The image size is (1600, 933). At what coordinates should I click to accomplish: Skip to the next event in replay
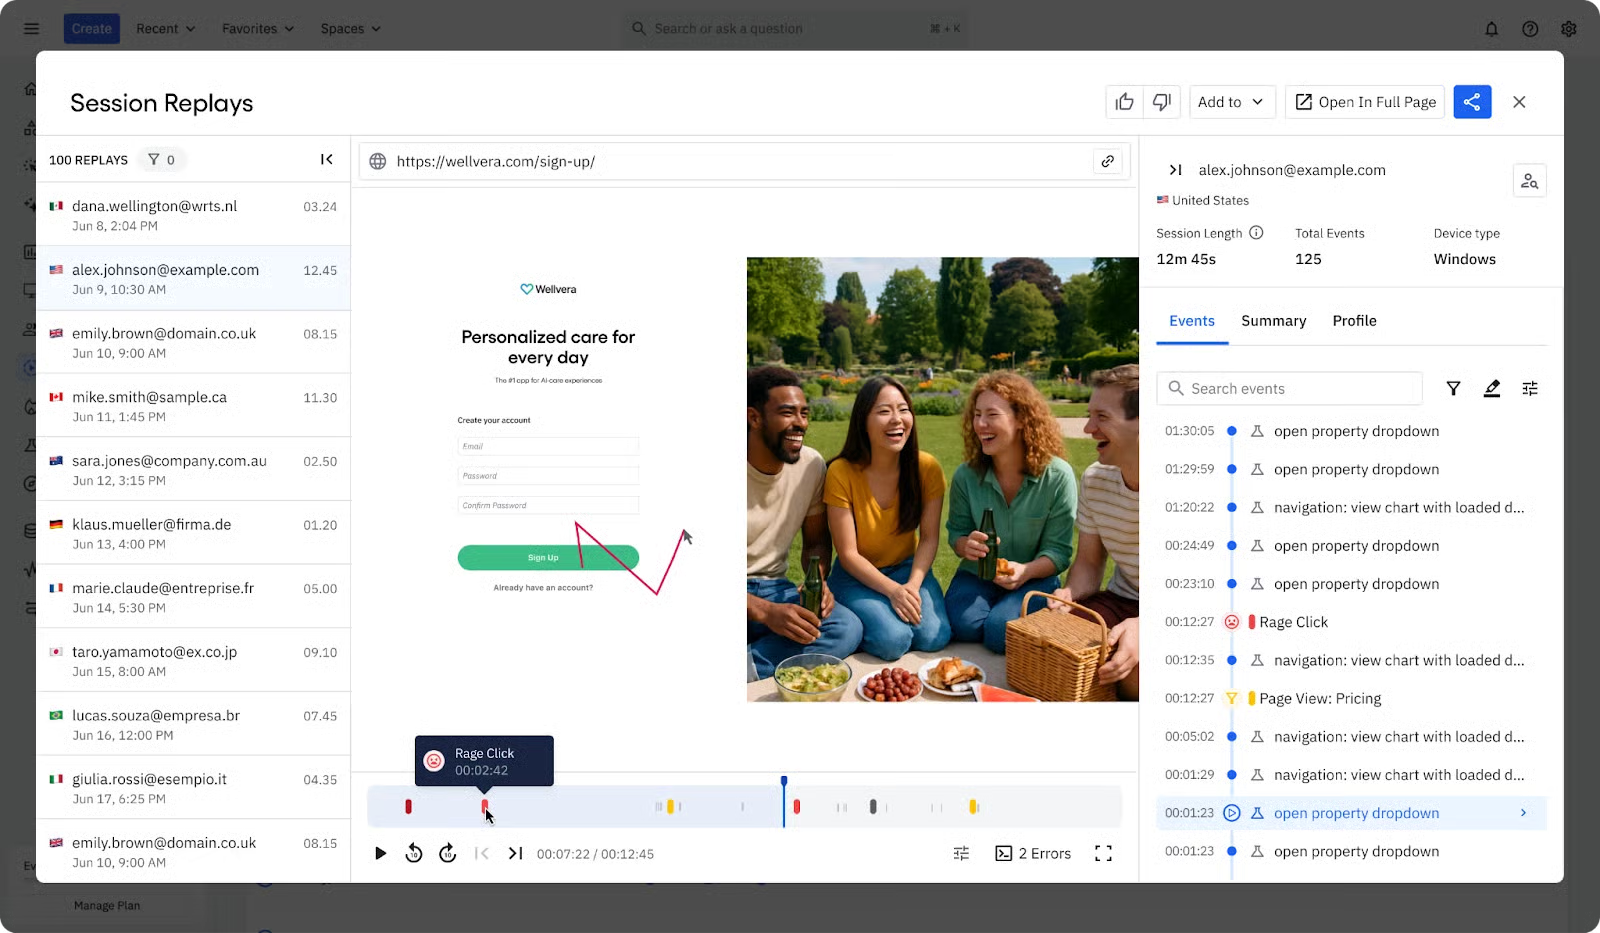point(515,854)
